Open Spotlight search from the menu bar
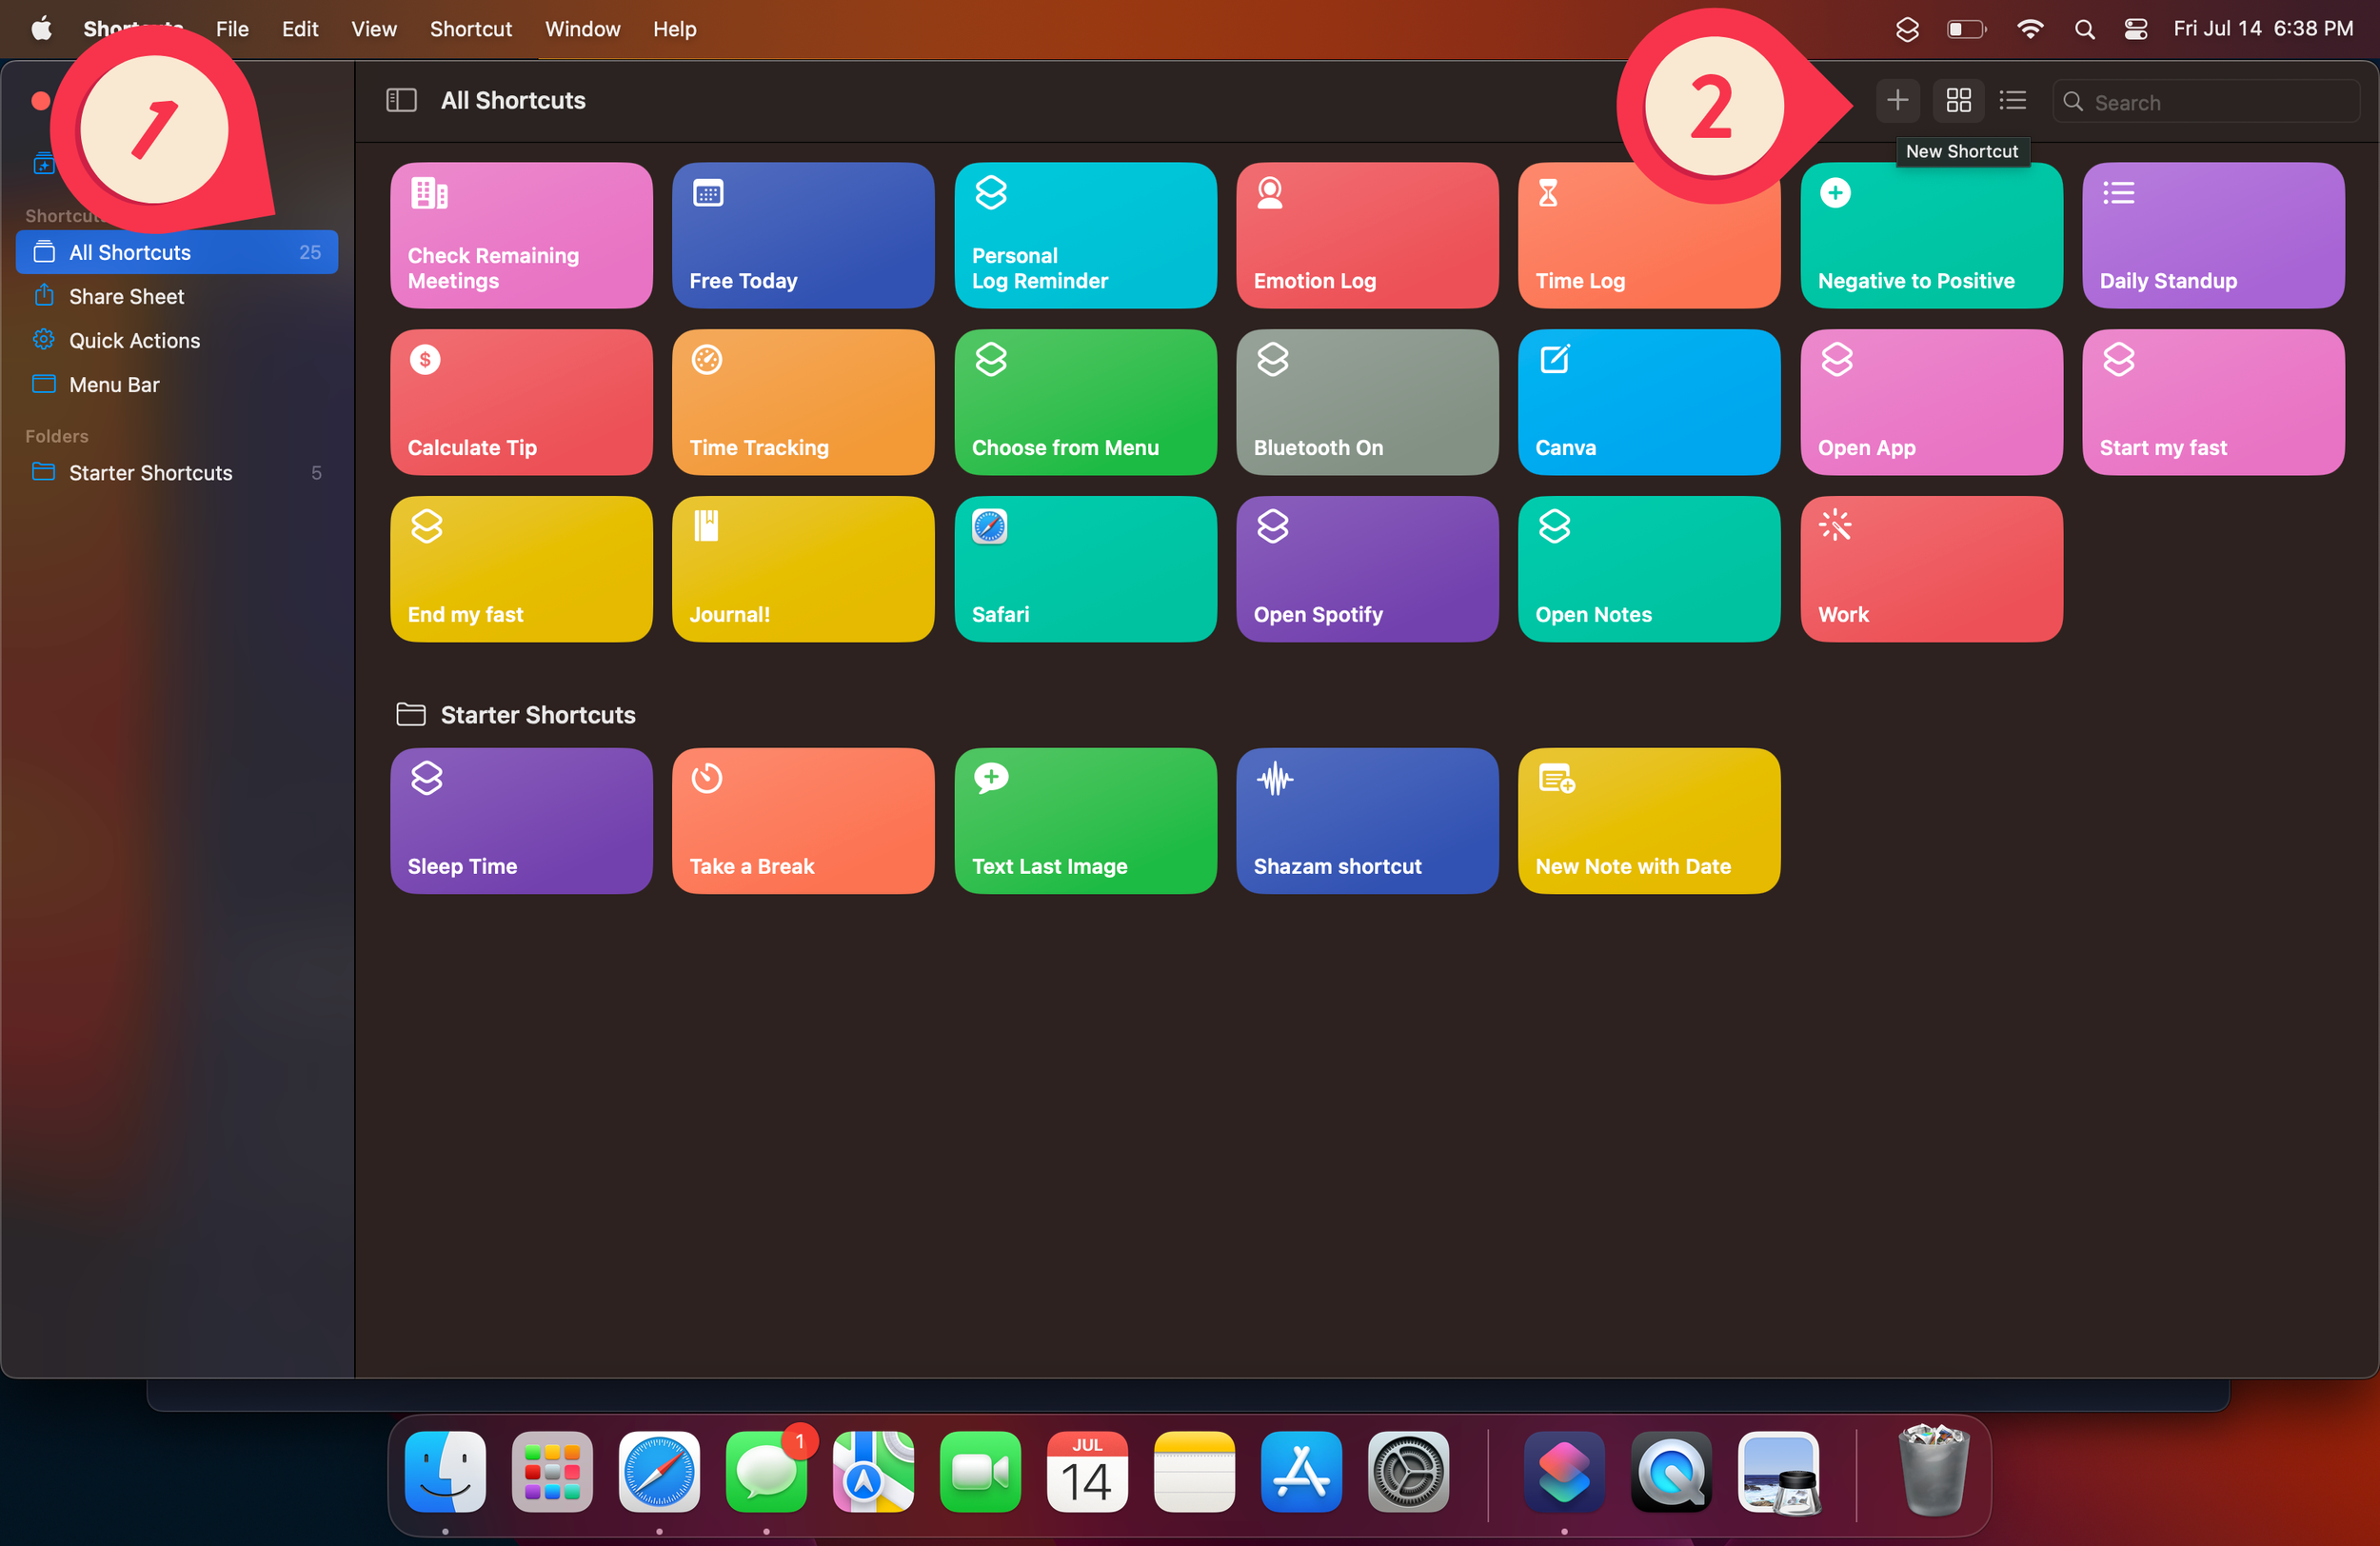Viewport: 2380px width, 1546px height. [x=2084, y=29]
